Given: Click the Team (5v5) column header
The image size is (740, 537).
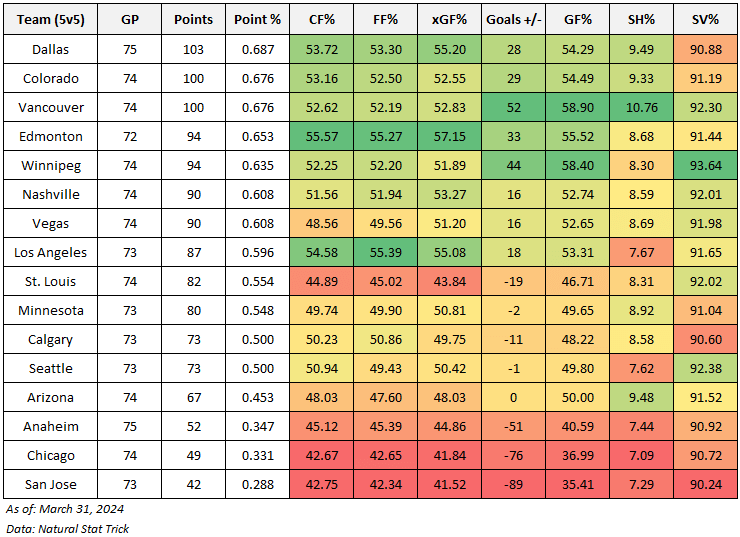Looking at the screenshot, I should coord(51,20).
